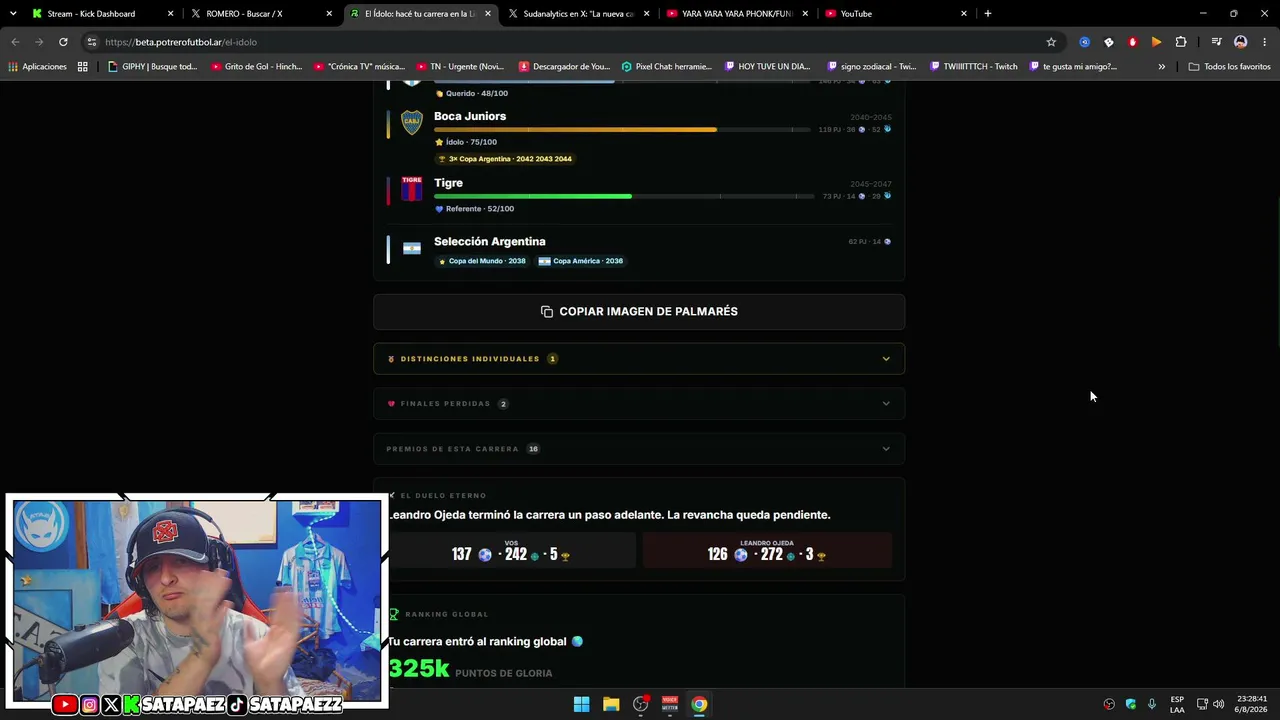Screen dimensions: 1280x720
Task: Click the Selección Argentina team name
Action: tap(490, 241)
